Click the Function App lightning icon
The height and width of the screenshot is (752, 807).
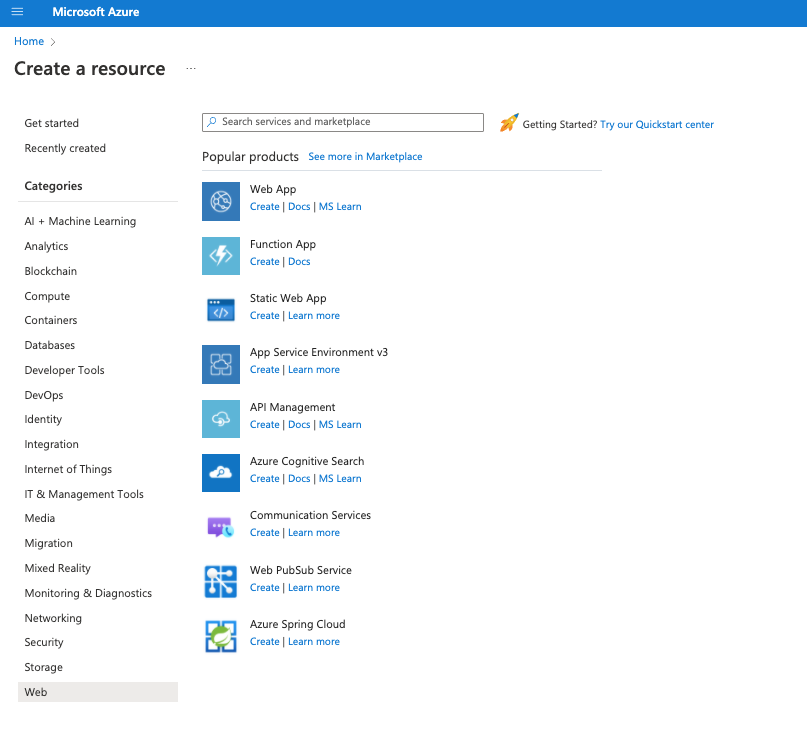pyautogui.click(x=221, y=256)
